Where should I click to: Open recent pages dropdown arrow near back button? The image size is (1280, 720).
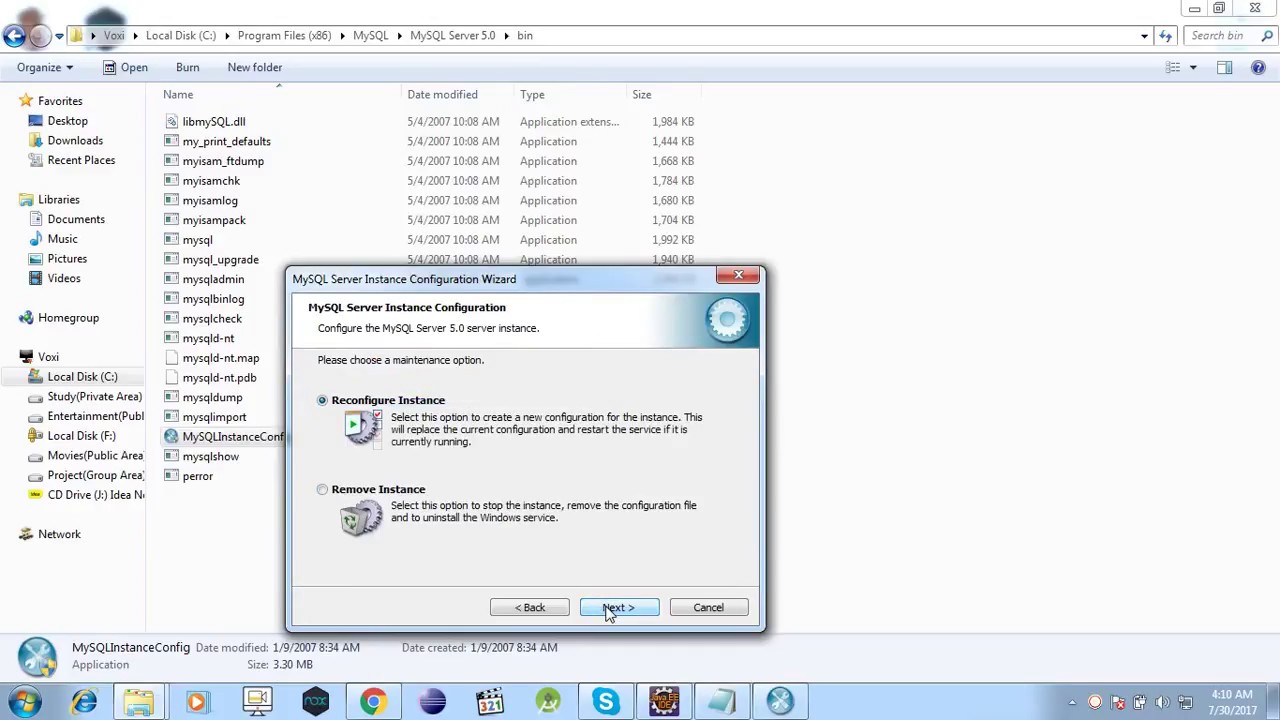[59, 36]
